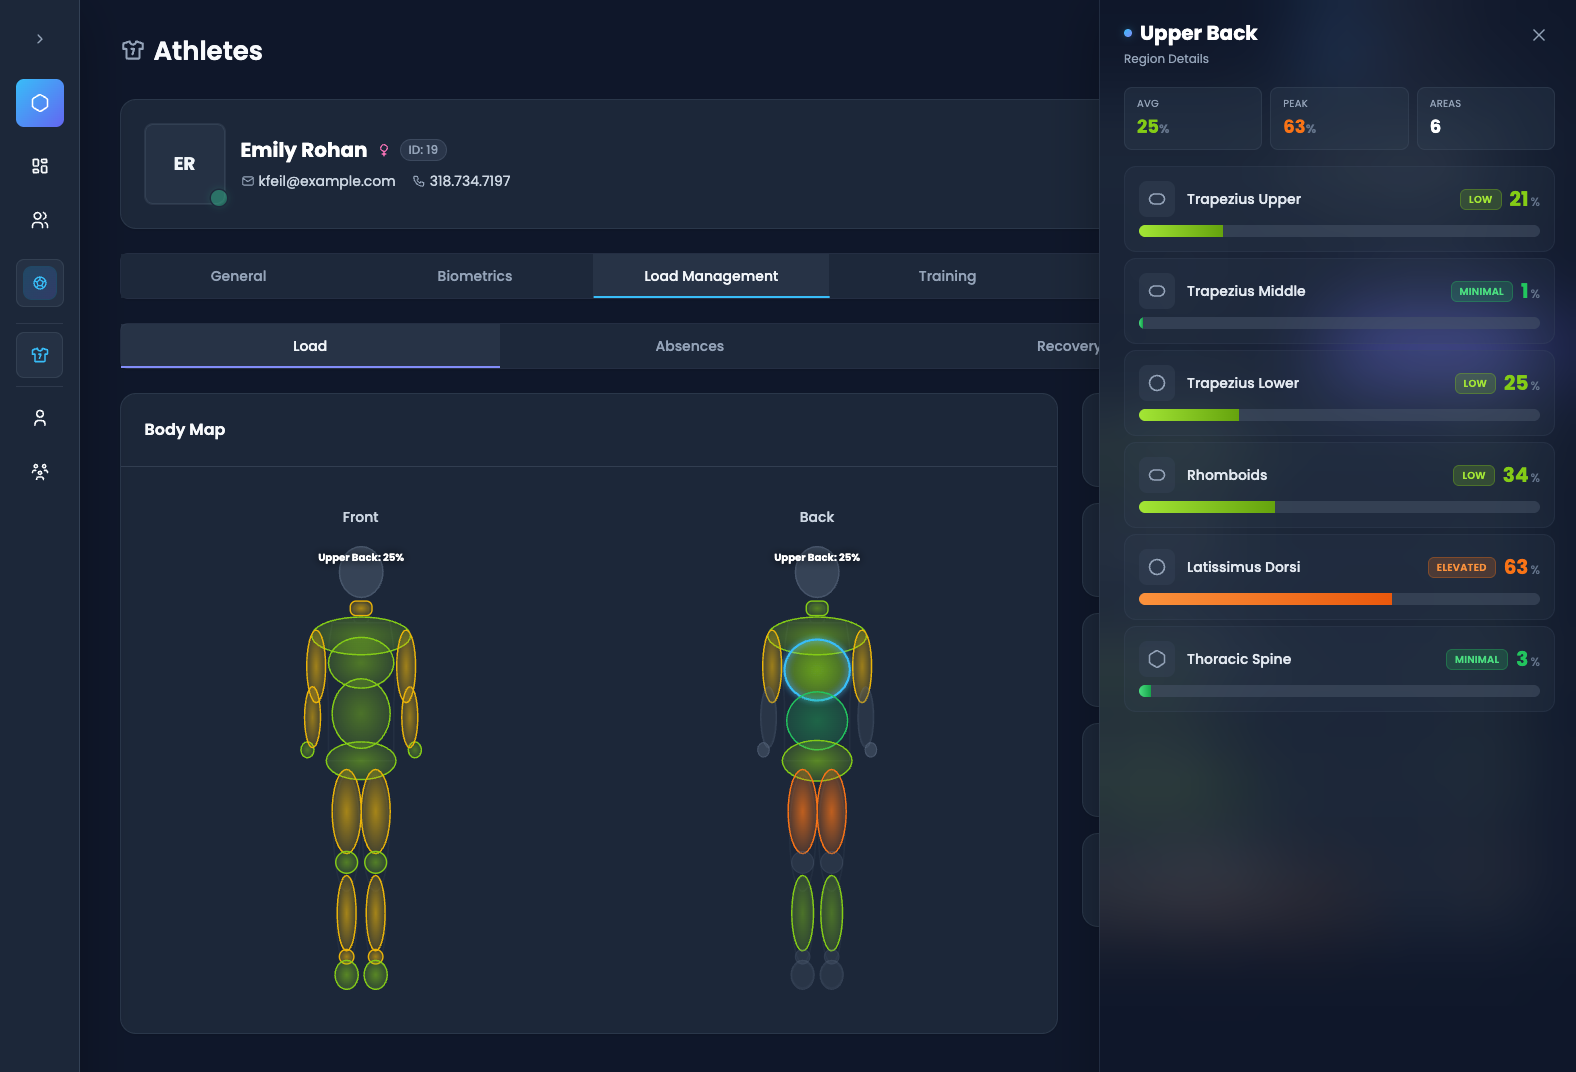Select the Load Management tab
The image size is (1576, 1072).
(x=711, y=276)
